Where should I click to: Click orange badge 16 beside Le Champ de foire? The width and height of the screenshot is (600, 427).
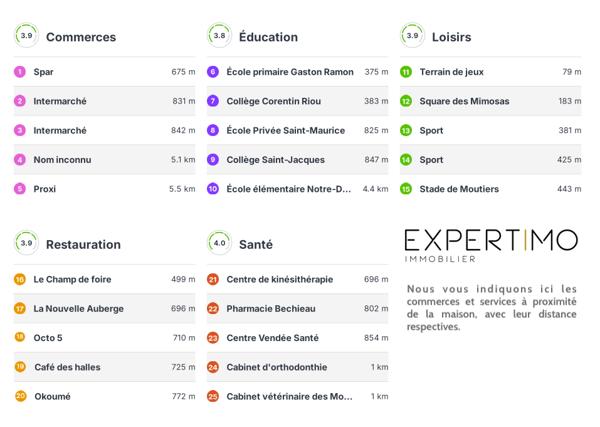(20, 280)
